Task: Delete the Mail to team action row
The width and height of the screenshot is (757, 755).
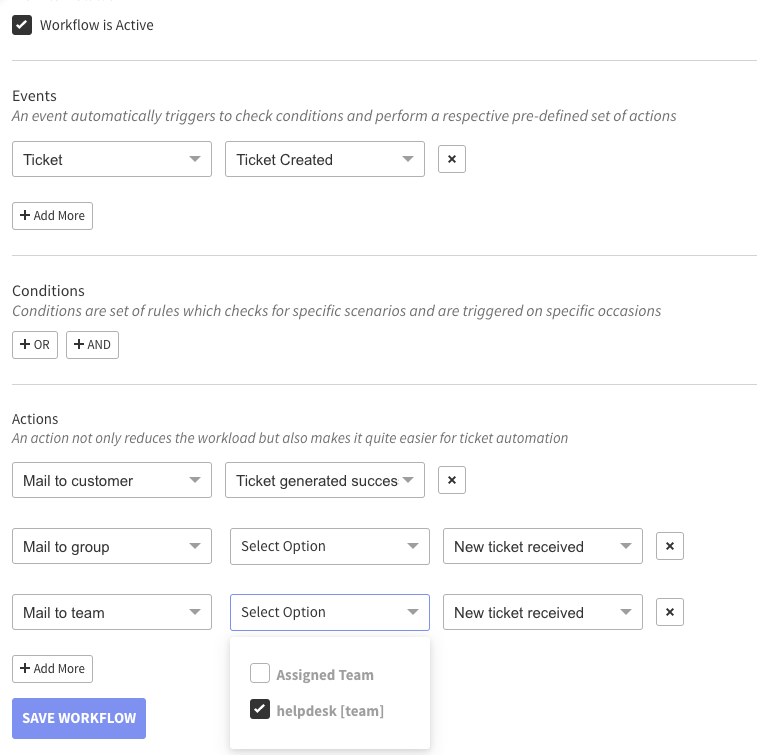Action: [x=669, y=613]
